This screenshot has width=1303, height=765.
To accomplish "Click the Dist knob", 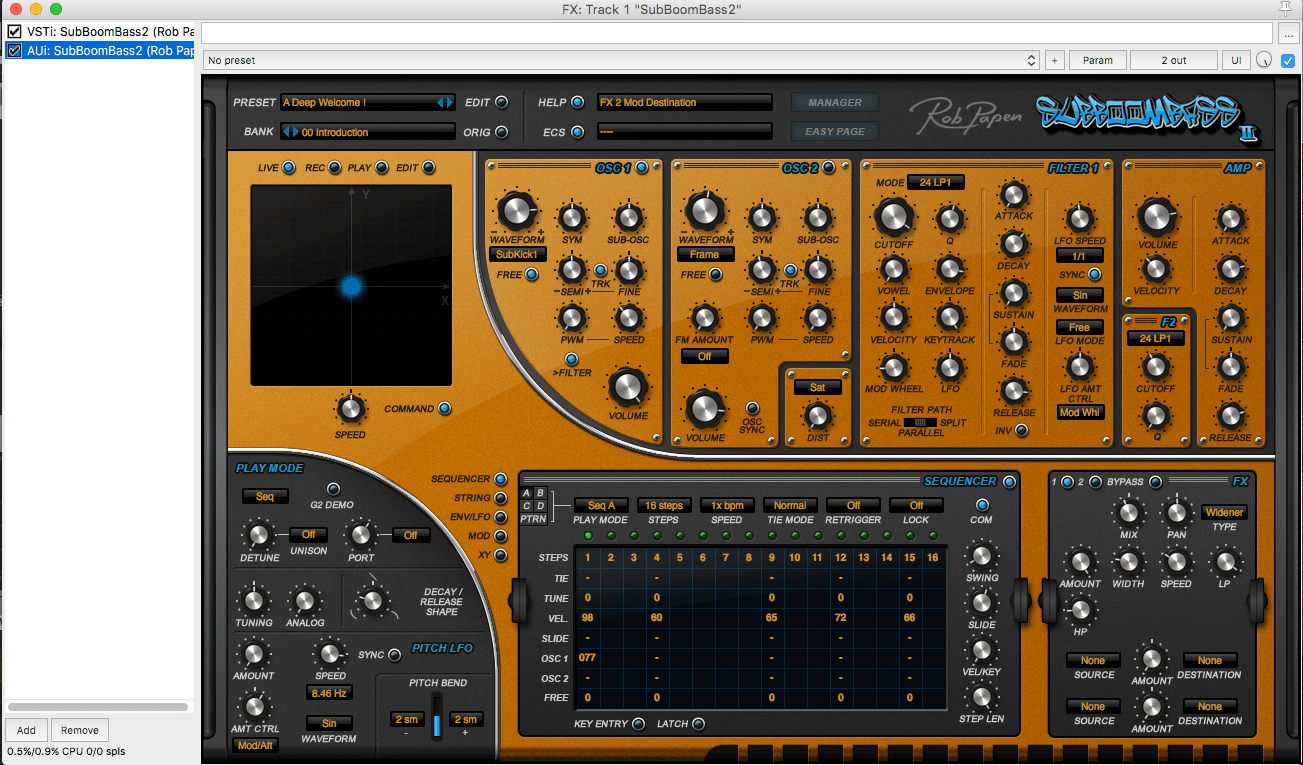I will (x=818, y=415).
